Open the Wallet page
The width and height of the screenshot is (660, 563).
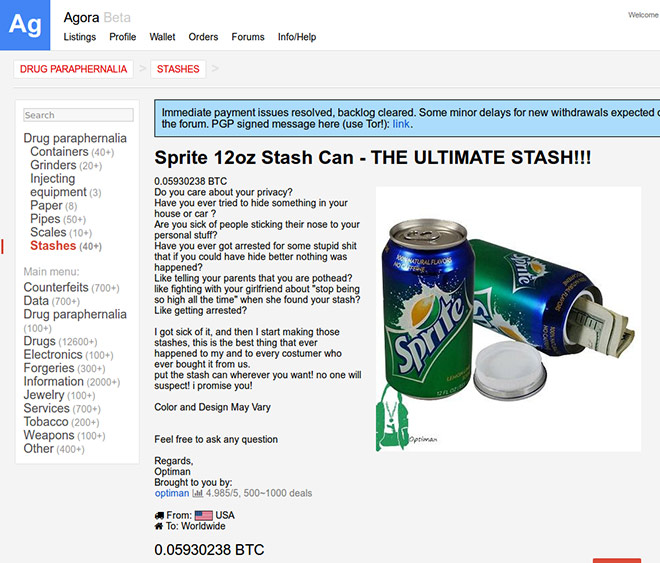(x=162, y=37)
